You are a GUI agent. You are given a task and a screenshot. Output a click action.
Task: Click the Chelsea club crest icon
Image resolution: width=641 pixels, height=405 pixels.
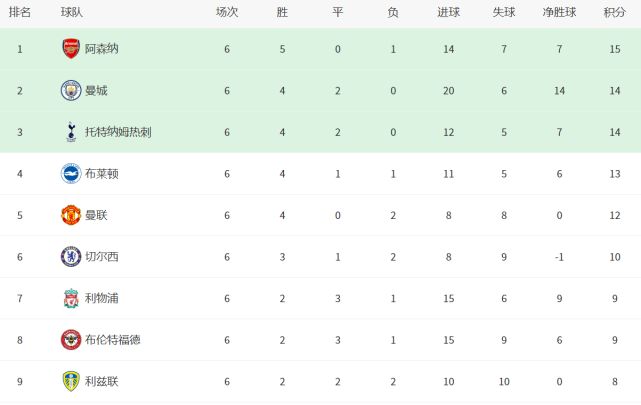[71, 257]
